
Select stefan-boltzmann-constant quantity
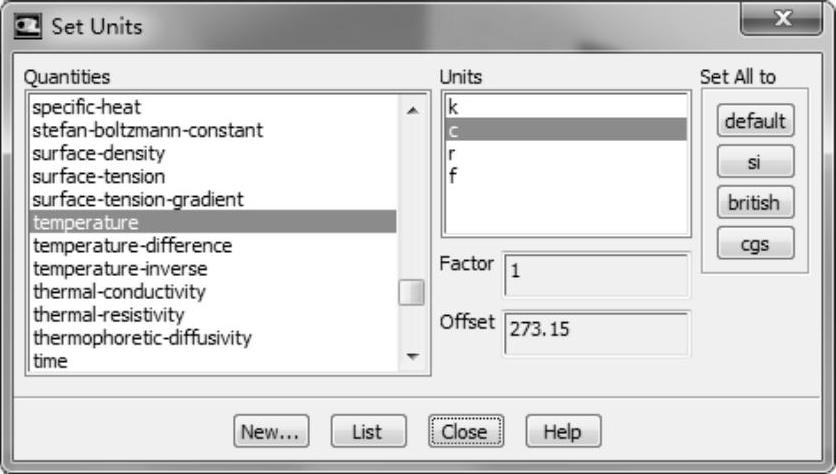148,130
